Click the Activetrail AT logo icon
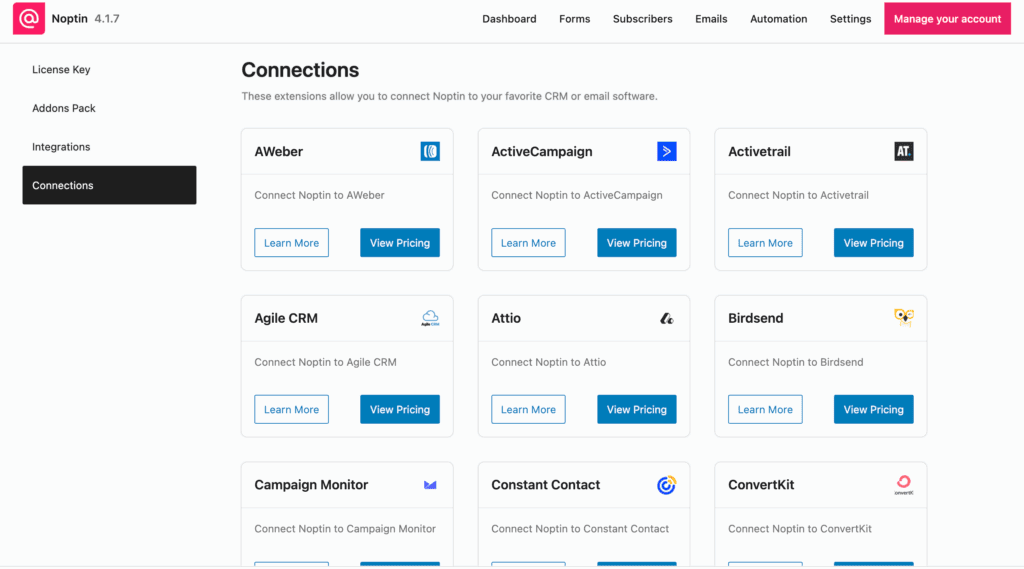 tap(904, 152)
